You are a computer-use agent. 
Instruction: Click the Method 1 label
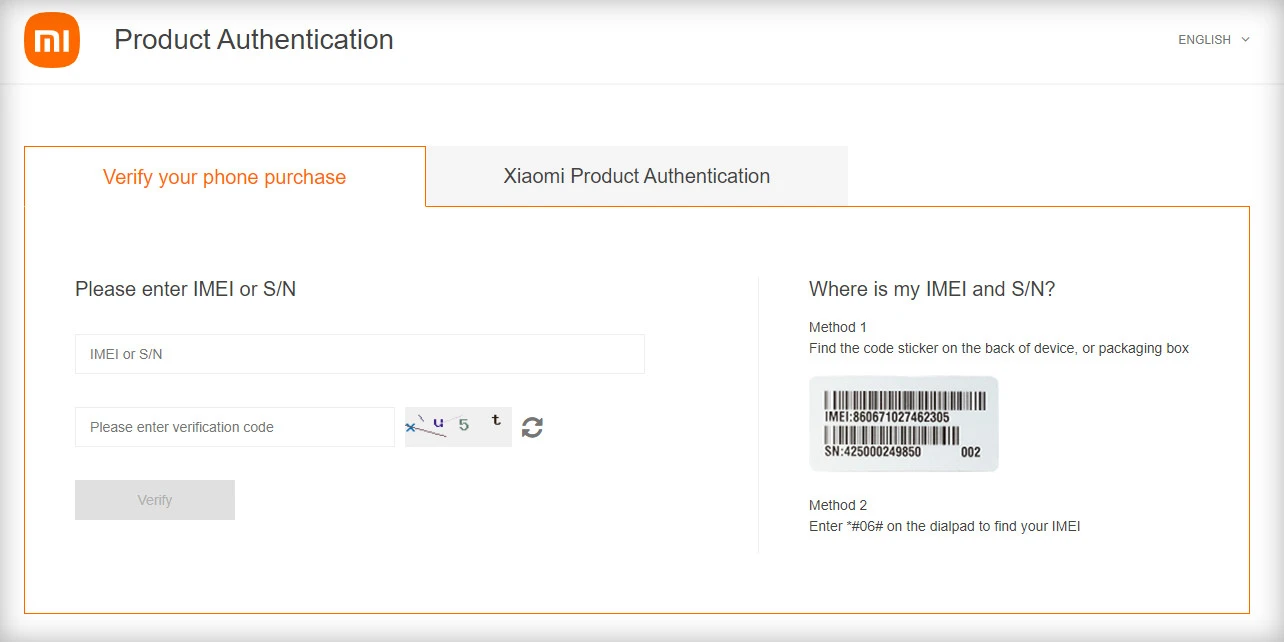(x=837, y=327)
